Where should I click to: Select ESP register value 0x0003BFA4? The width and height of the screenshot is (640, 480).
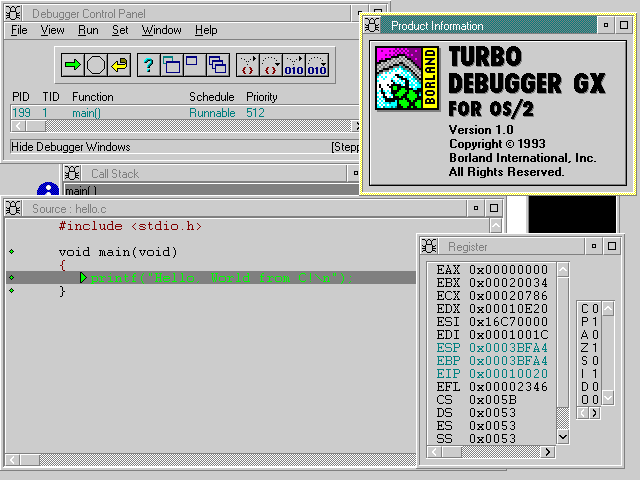(508, 348)
